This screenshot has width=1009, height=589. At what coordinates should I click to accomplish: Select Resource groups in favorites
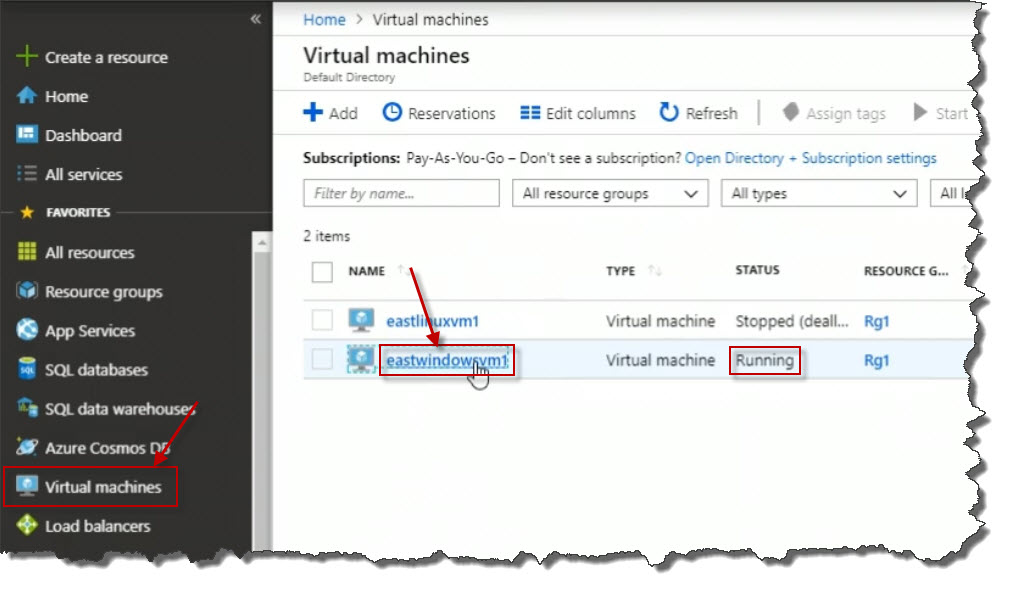(x=104, y=292)
